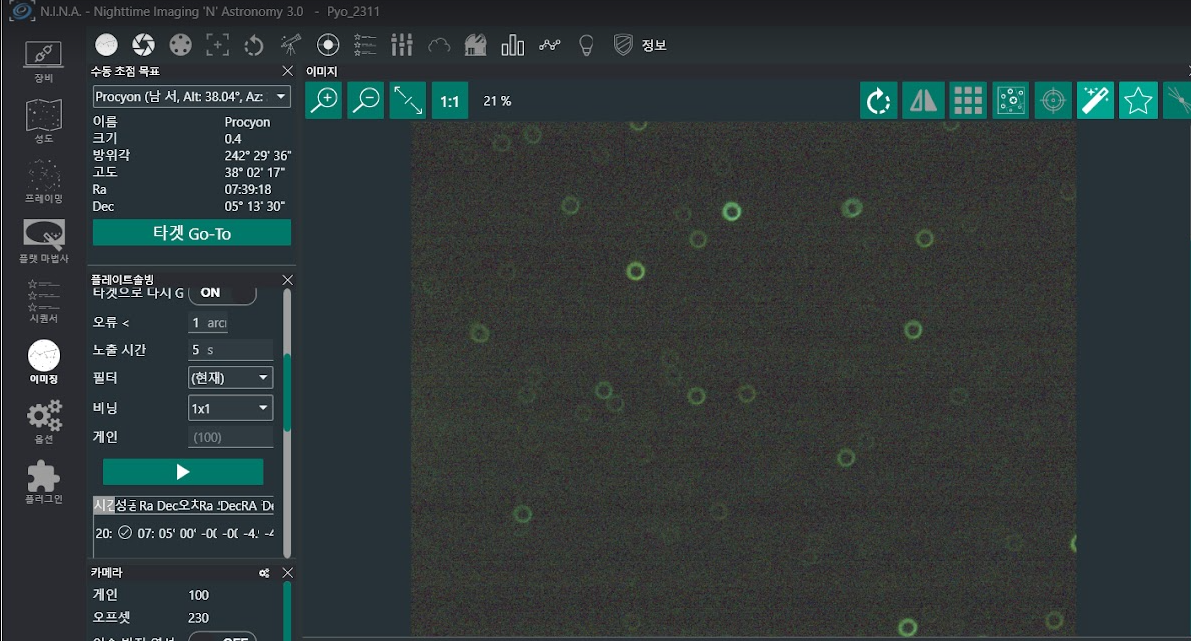This screenshot has width=1191, height=641.
Task: Open the observatory dome panel icon
Action: pyautogui.click(x=475, y=45)
